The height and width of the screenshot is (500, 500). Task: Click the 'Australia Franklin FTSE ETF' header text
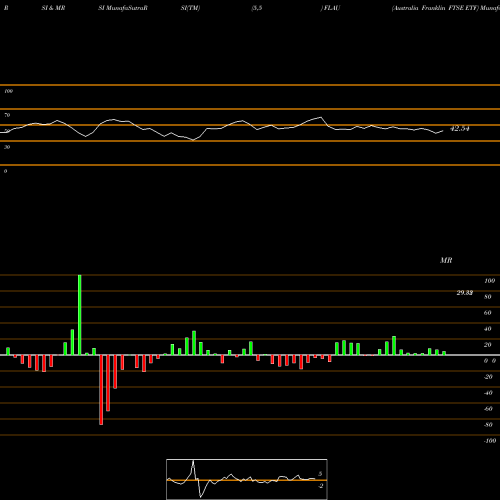tap(435, 8)
